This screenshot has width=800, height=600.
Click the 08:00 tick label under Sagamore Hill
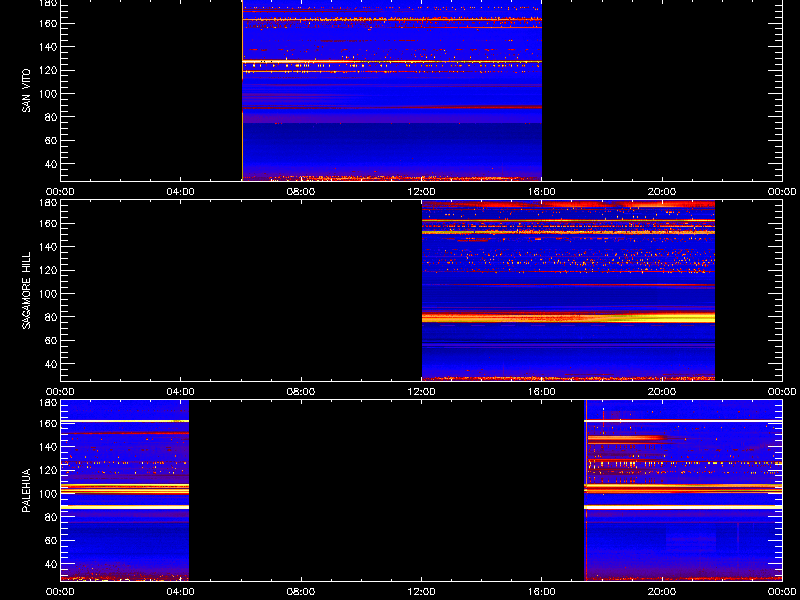pos(301,392)
